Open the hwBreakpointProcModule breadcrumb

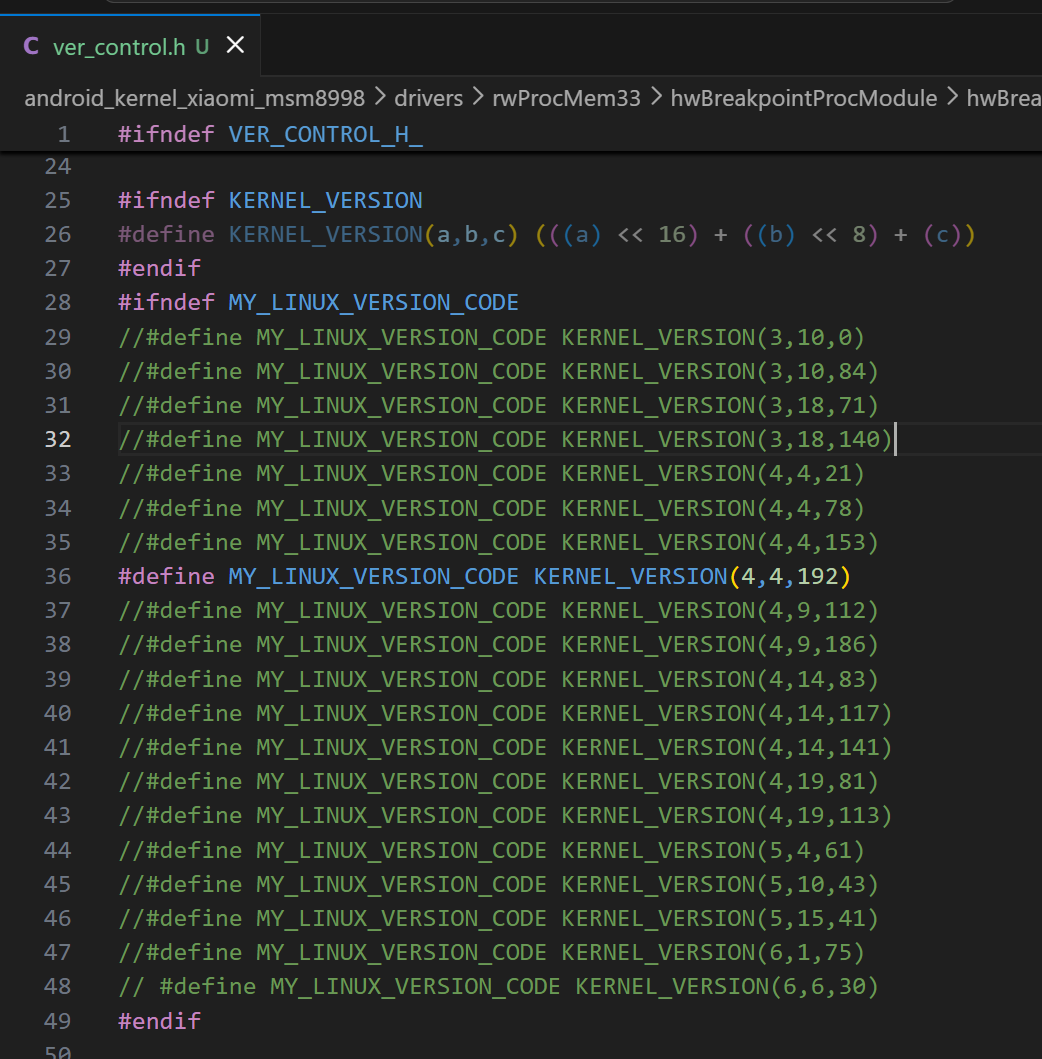pyautogui.click(x=803, y=98)
